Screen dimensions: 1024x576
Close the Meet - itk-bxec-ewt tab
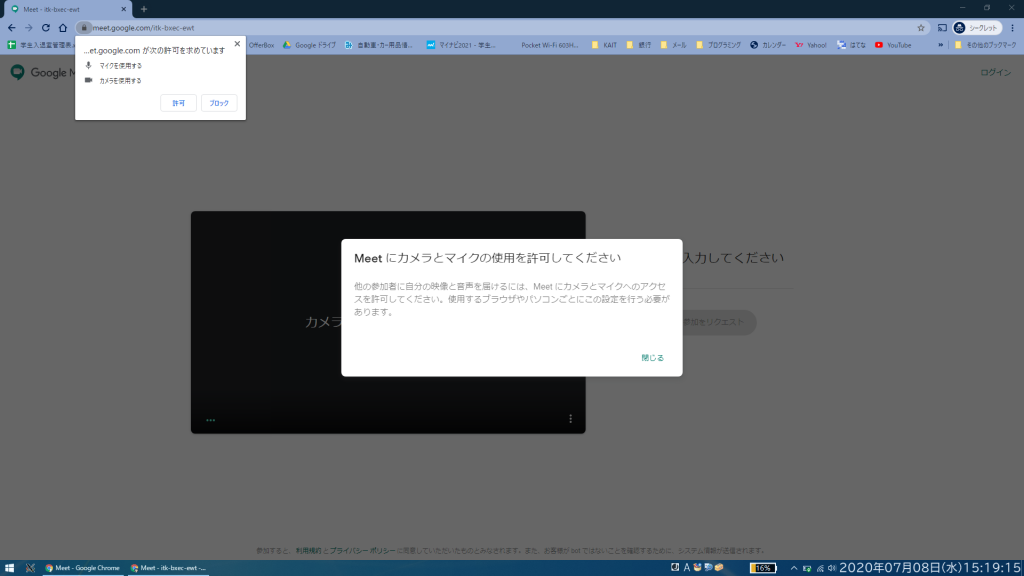point(123,9)
